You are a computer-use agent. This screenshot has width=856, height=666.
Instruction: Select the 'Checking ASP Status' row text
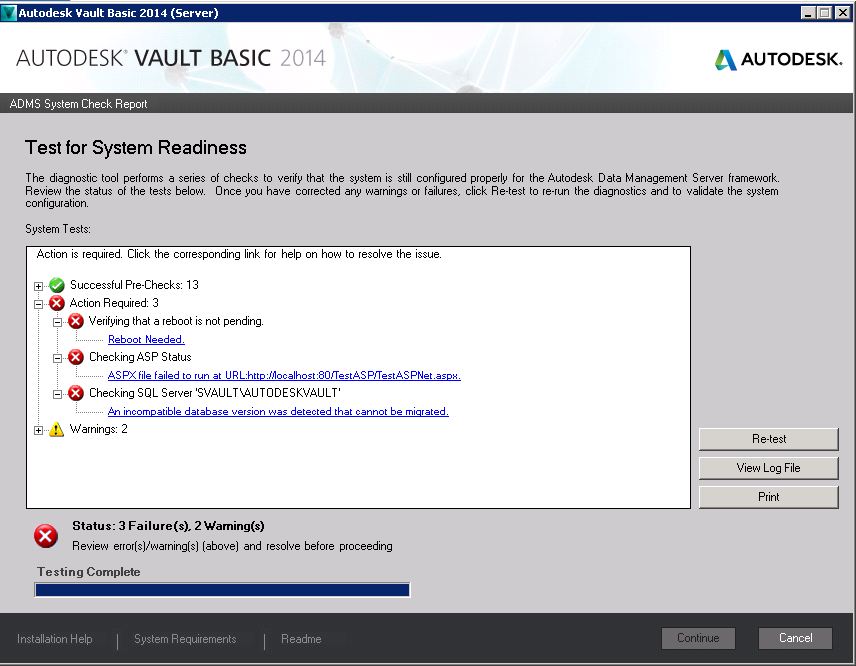(x=140, y=357)
